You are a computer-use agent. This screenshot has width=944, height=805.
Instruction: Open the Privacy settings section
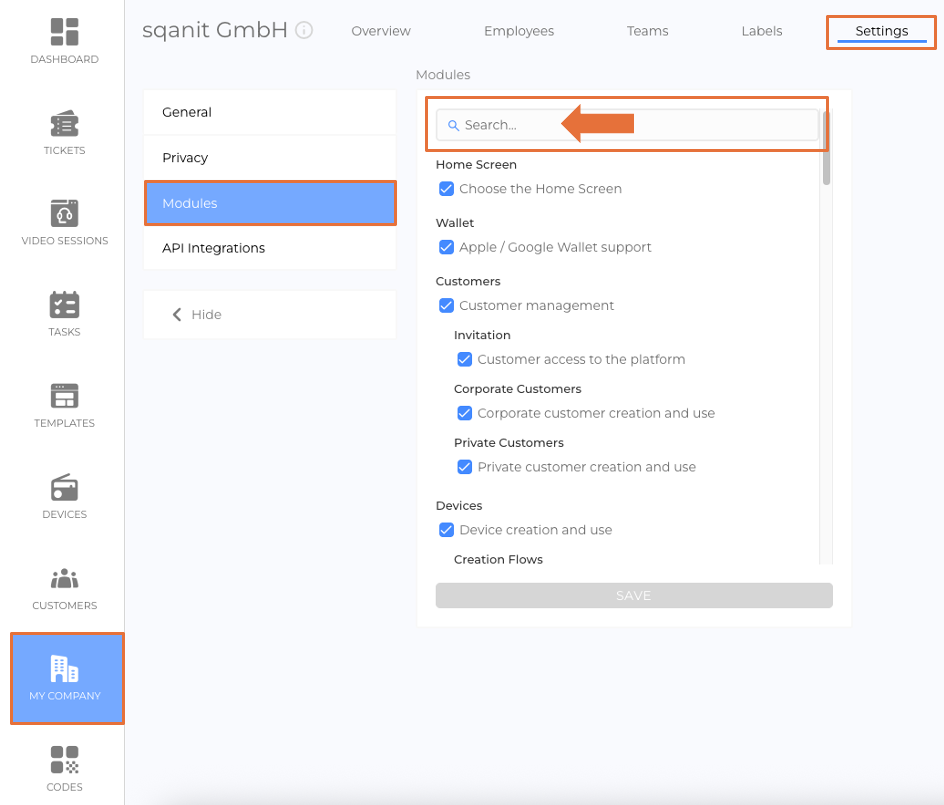186,157
